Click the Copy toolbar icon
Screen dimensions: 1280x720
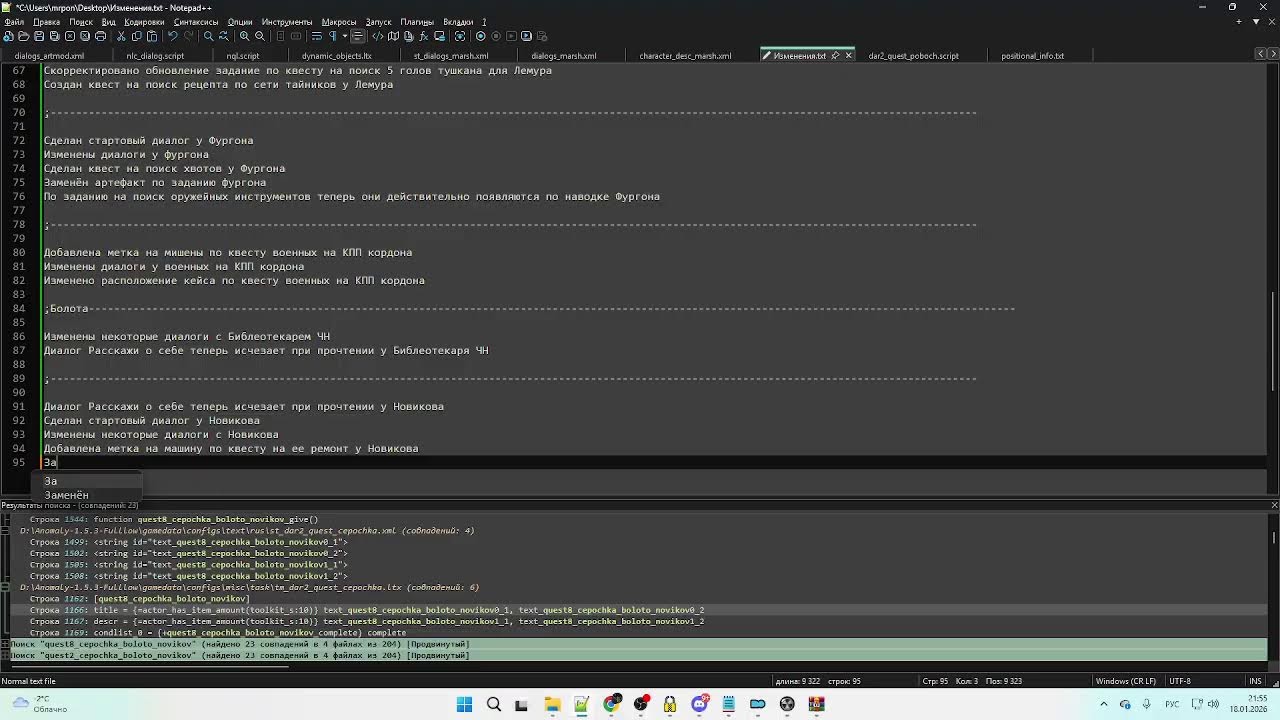coord(136,36)
